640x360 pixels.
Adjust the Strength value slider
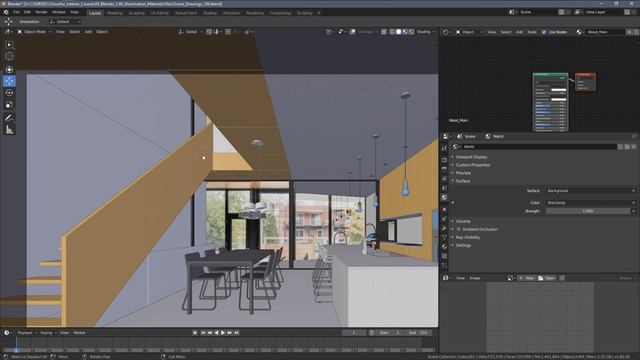click(588, 211)
